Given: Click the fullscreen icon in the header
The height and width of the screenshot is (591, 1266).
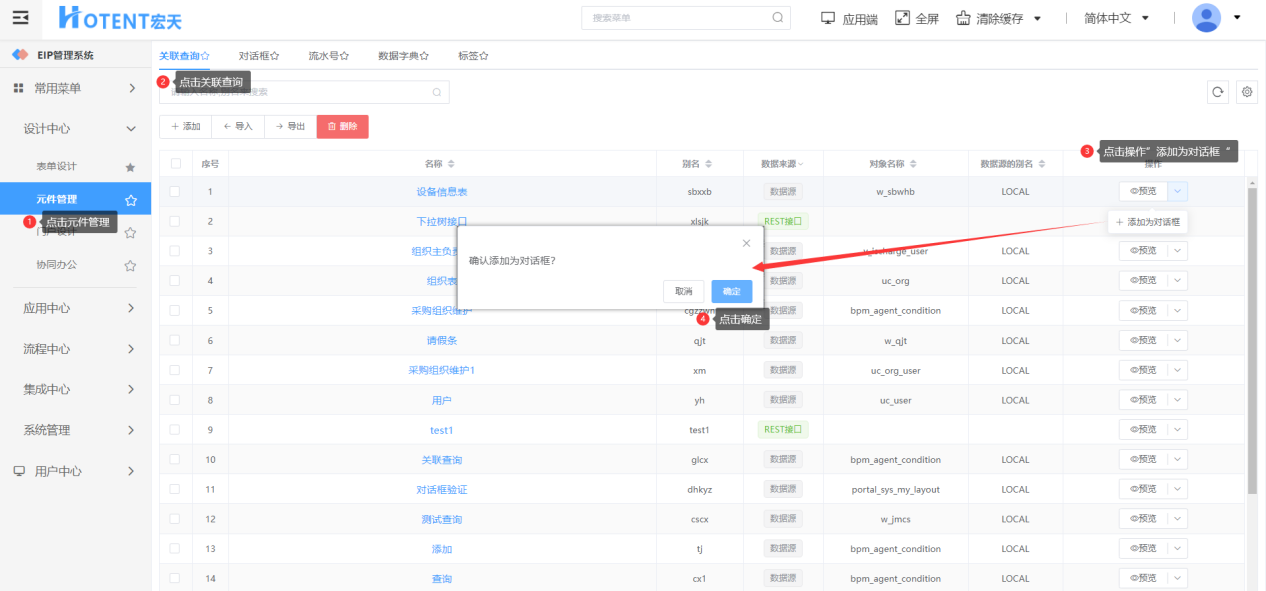Looking at the screenshot, I should coord(902,18).
